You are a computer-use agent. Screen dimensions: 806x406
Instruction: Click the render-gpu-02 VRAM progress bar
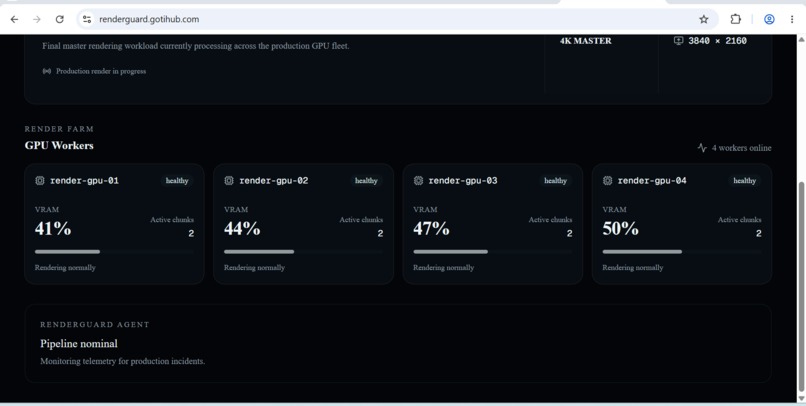click(303, 252)
